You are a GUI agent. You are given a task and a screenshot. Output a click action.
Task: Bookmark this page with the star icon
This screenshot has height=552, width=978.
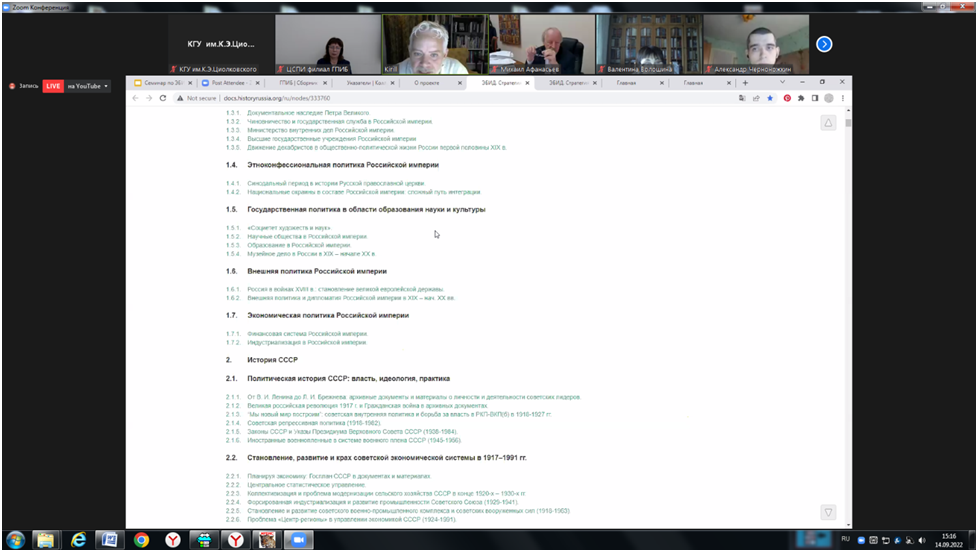click(x=770, y=98)
